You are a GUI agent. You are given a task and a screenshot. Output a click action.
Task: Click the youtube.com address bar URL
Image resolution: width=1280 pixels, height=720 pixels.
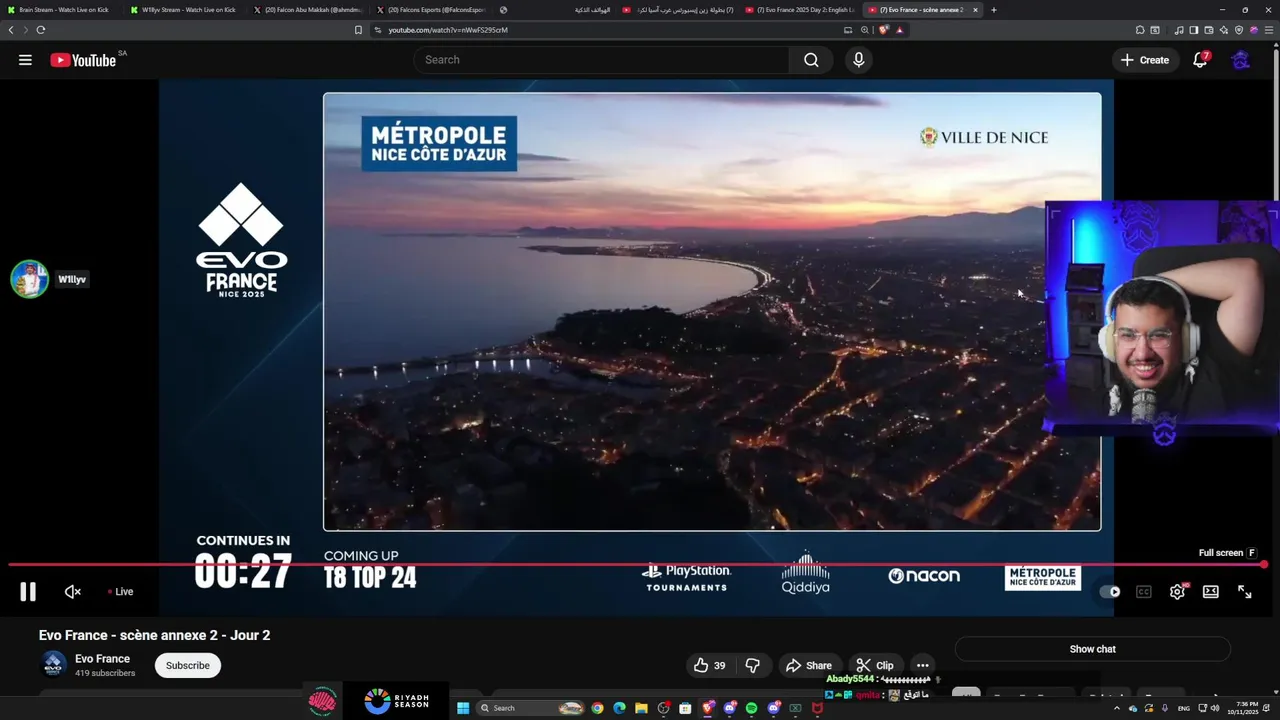(448, 30)
